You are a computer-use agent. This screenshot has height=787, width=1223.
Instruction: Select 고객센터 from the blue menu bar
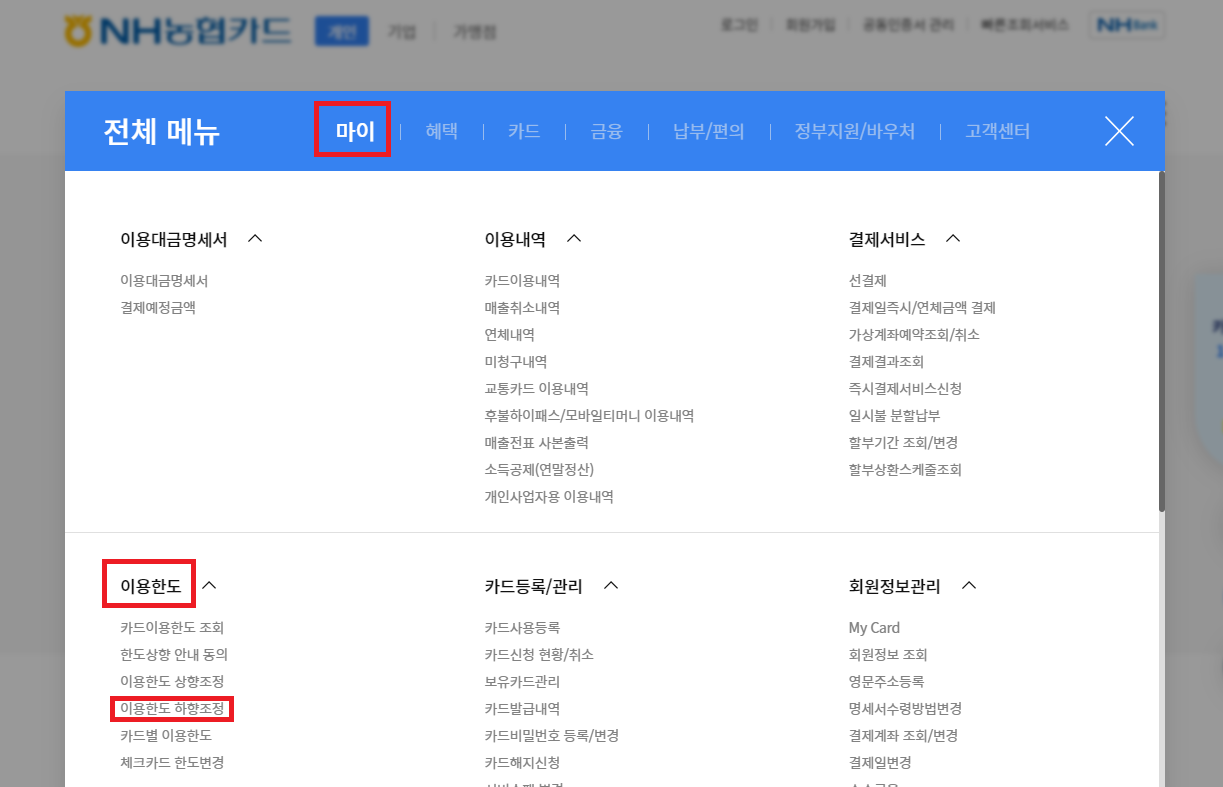[x=997, y=131]
